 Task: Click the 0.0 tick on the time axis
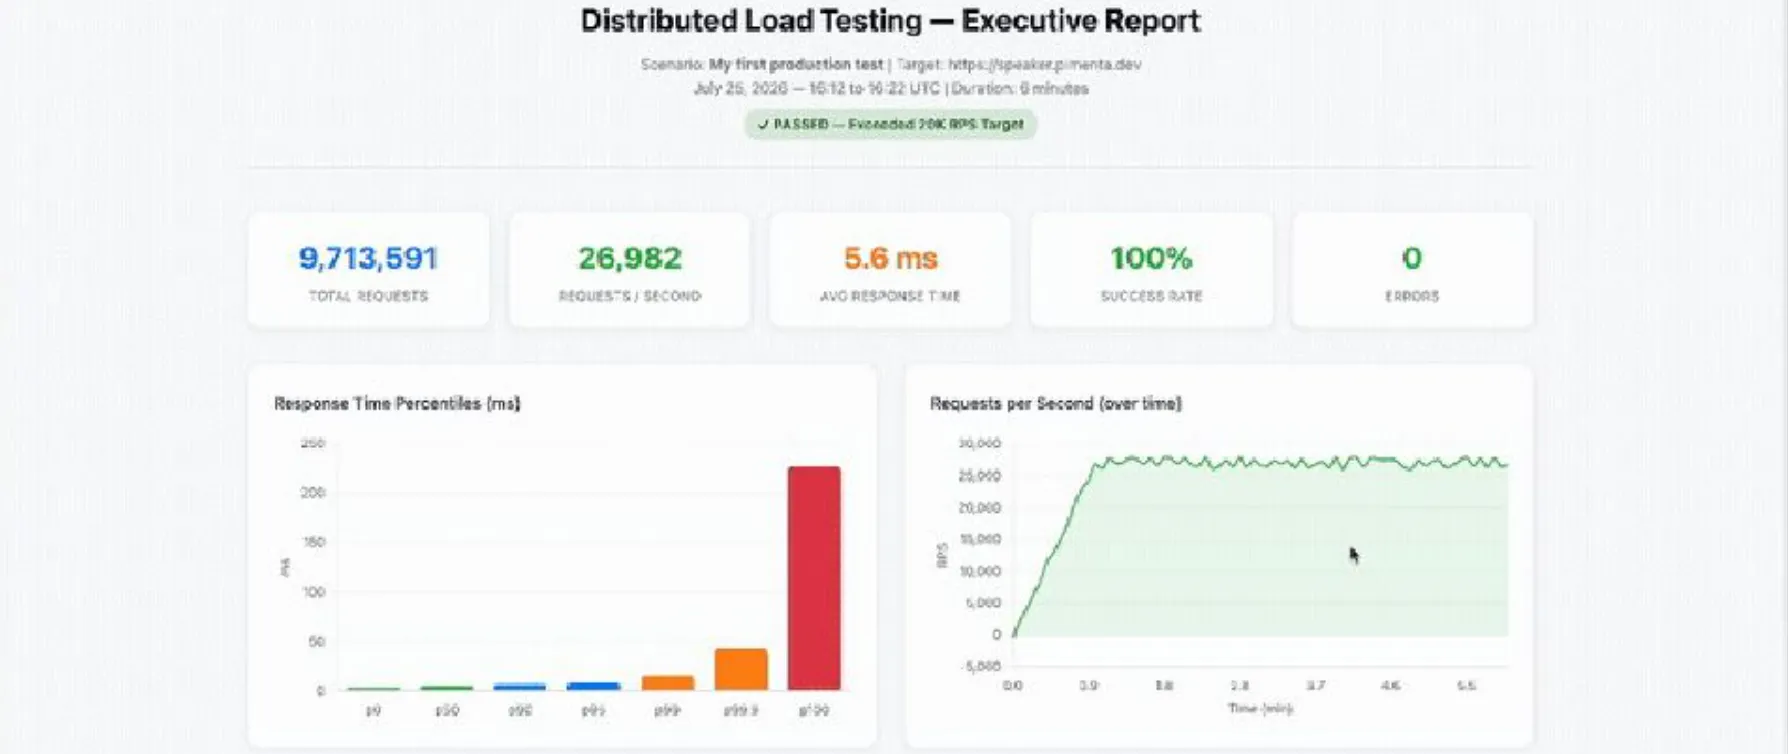pos(1013,686)
